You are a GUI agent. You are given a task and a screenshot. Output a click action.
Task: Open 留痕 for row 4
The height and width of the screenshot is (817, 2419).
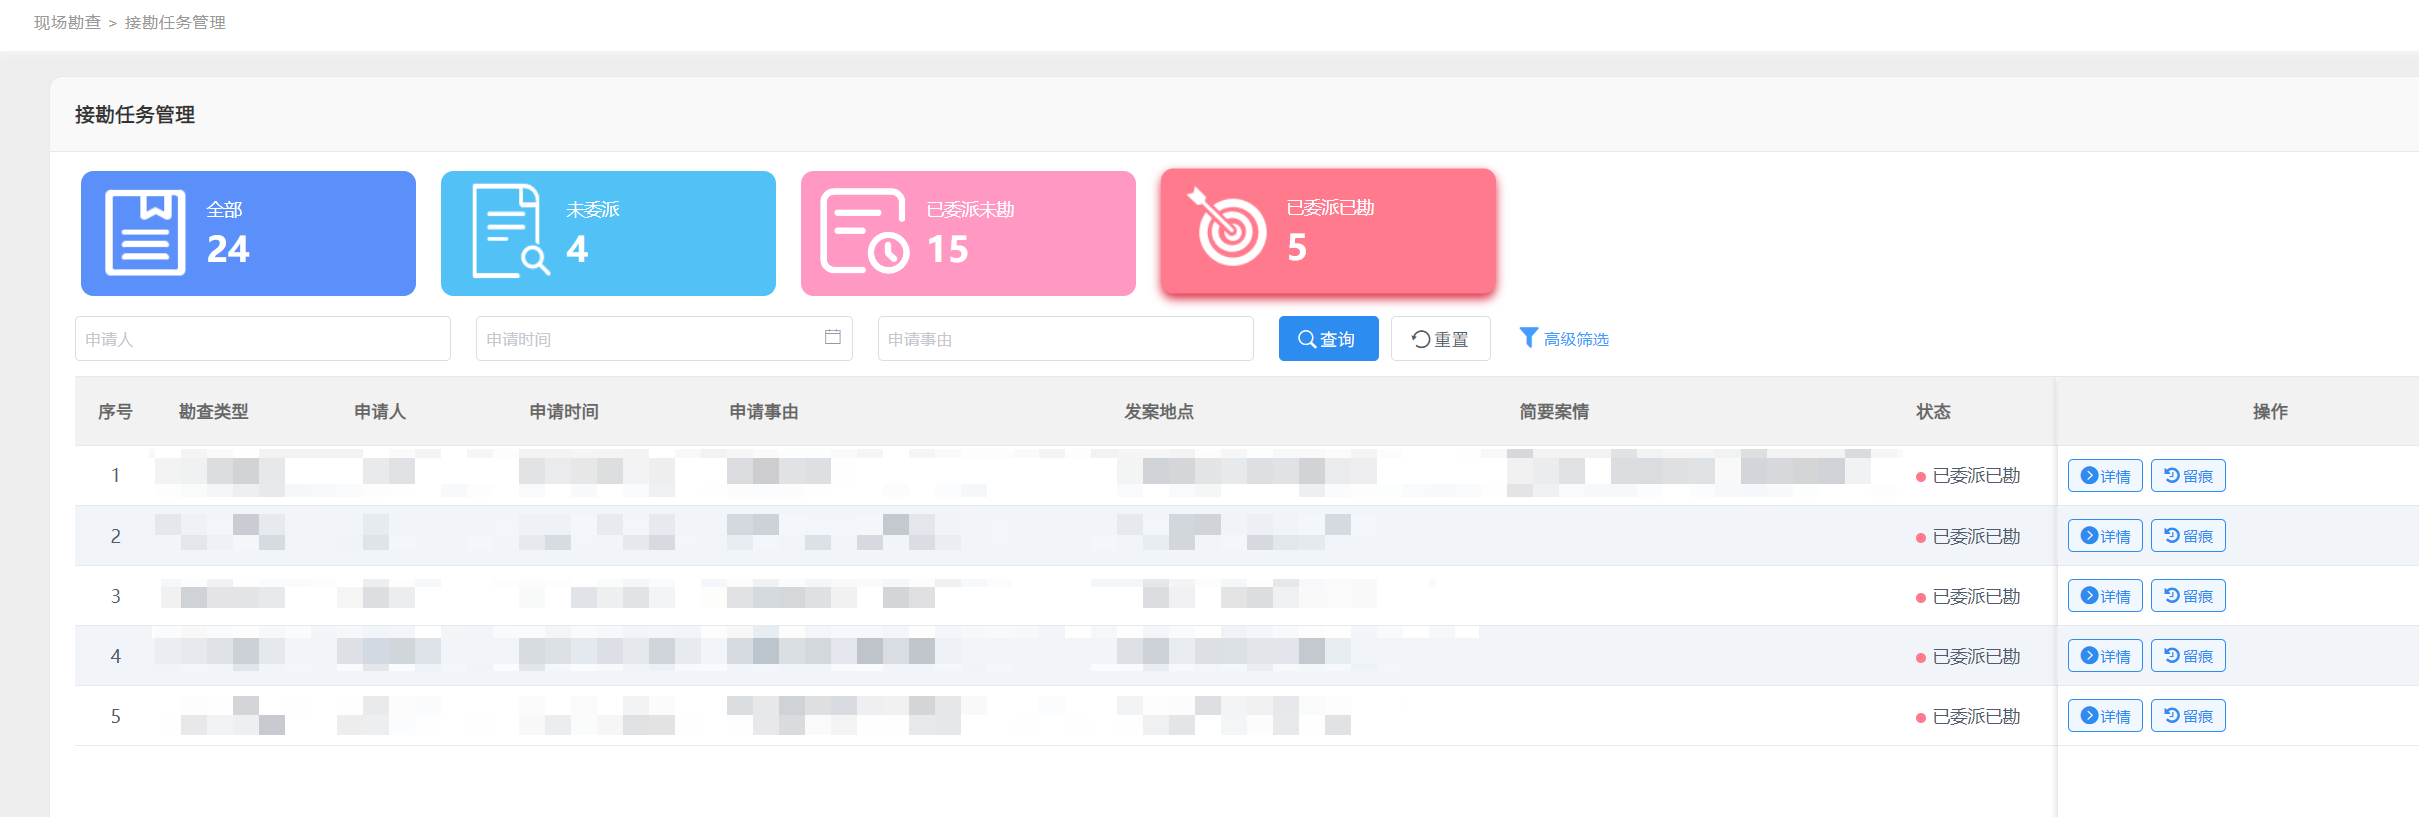point(2188,656)
